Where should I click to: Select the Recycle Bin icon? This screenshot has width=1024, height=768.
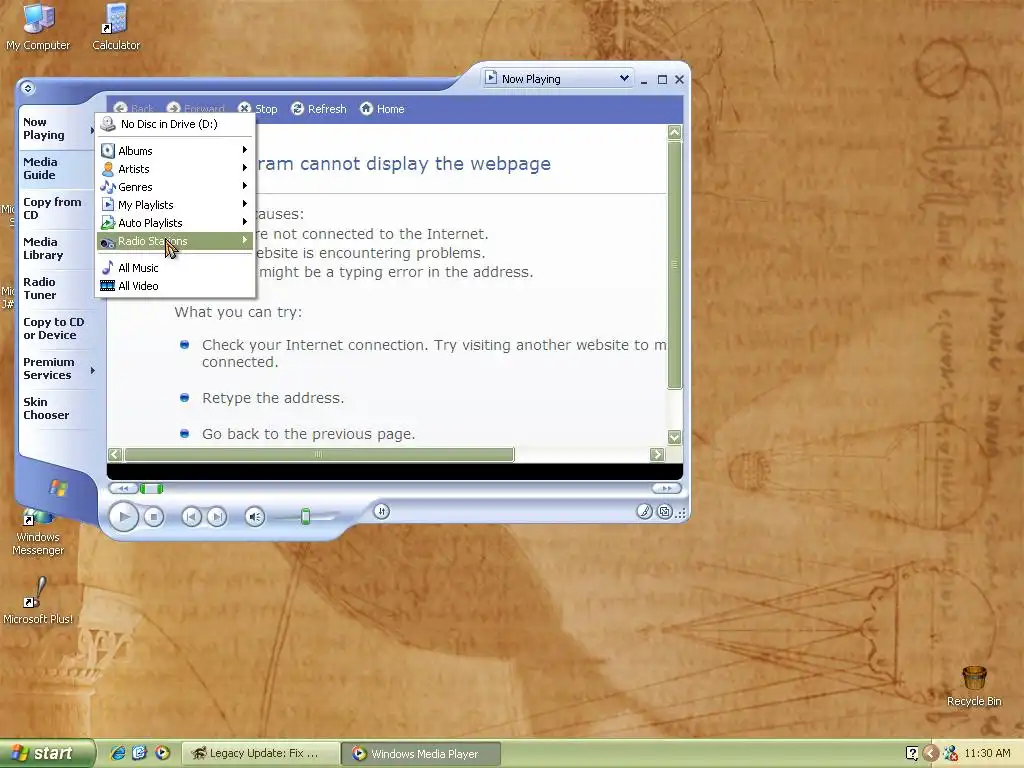pos(974,686)
